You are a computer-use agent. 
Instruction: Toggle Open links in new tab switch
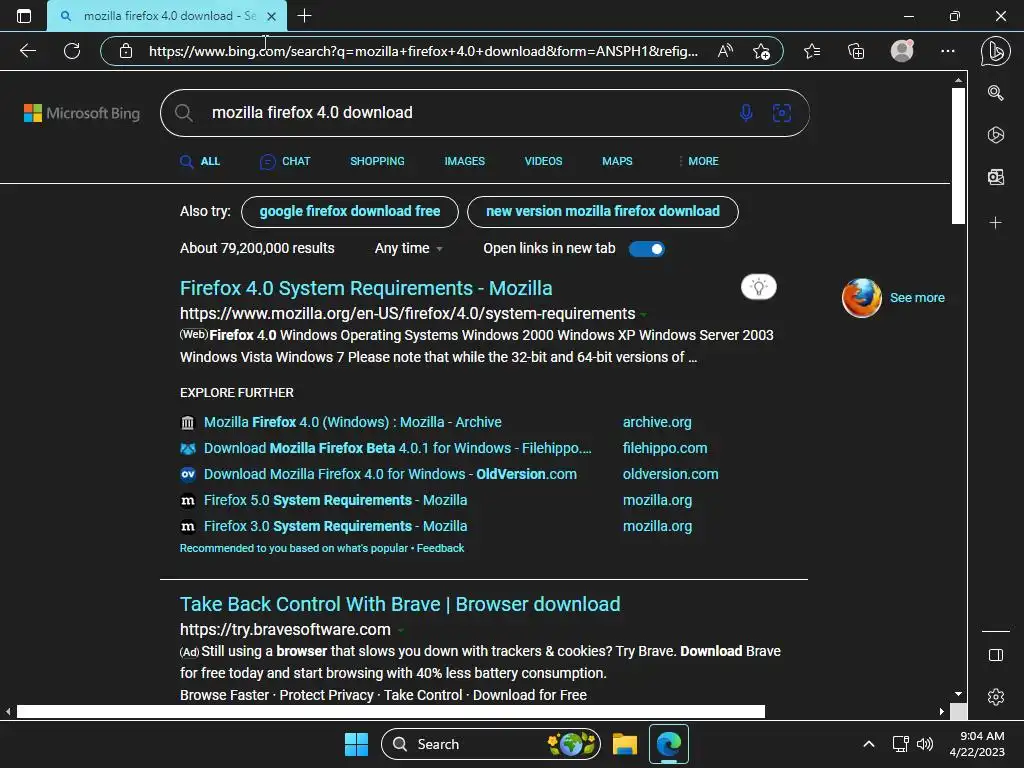click(646, 249)
